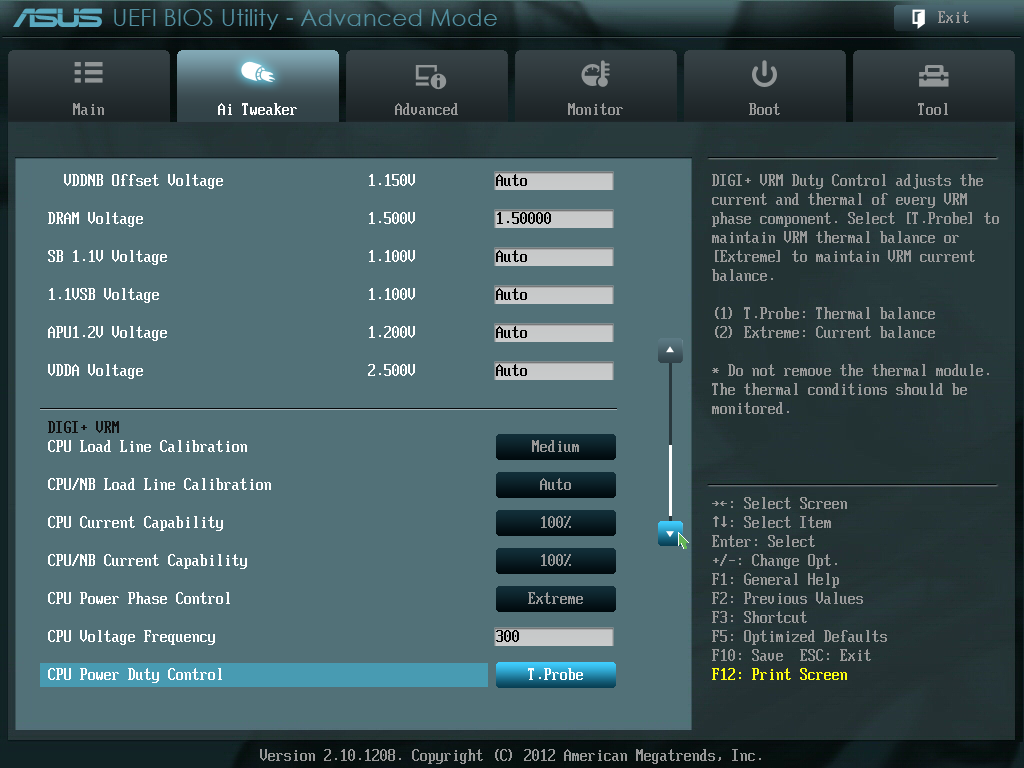
Task: Click the DRAM Voltage value field
Action: click(x=553, y=219)
